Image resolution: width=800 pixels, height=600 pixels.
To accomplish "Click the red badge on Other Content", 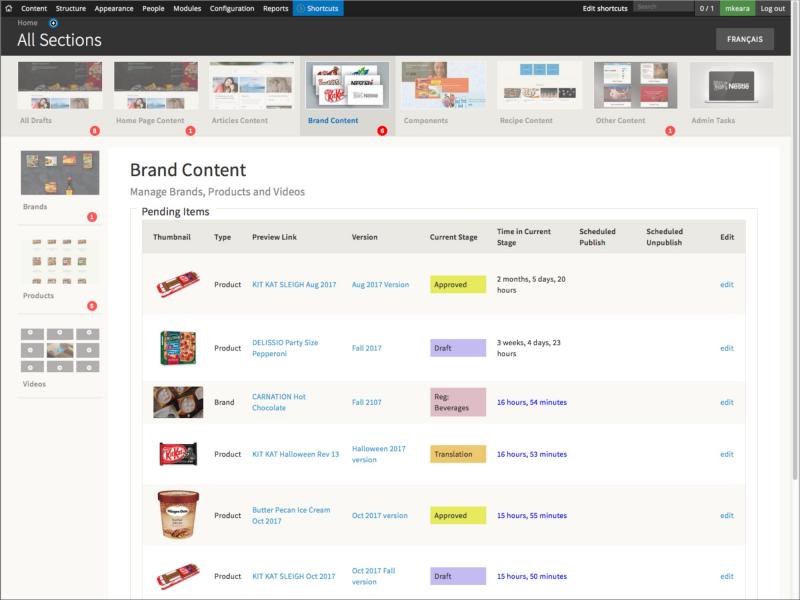I will [x=670, y=131].
